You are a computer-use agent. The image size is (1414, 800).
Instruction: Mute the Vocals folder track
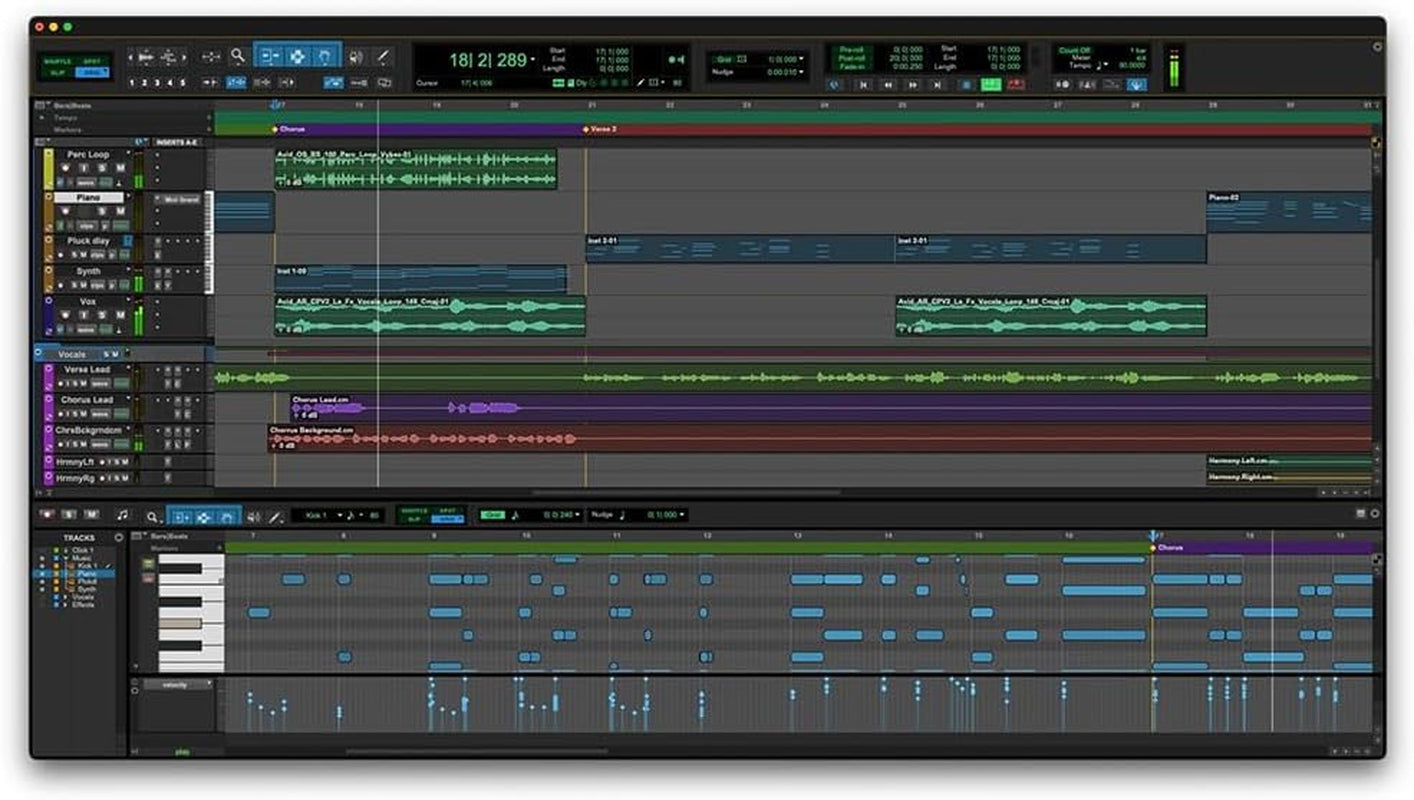coord(116,354)
